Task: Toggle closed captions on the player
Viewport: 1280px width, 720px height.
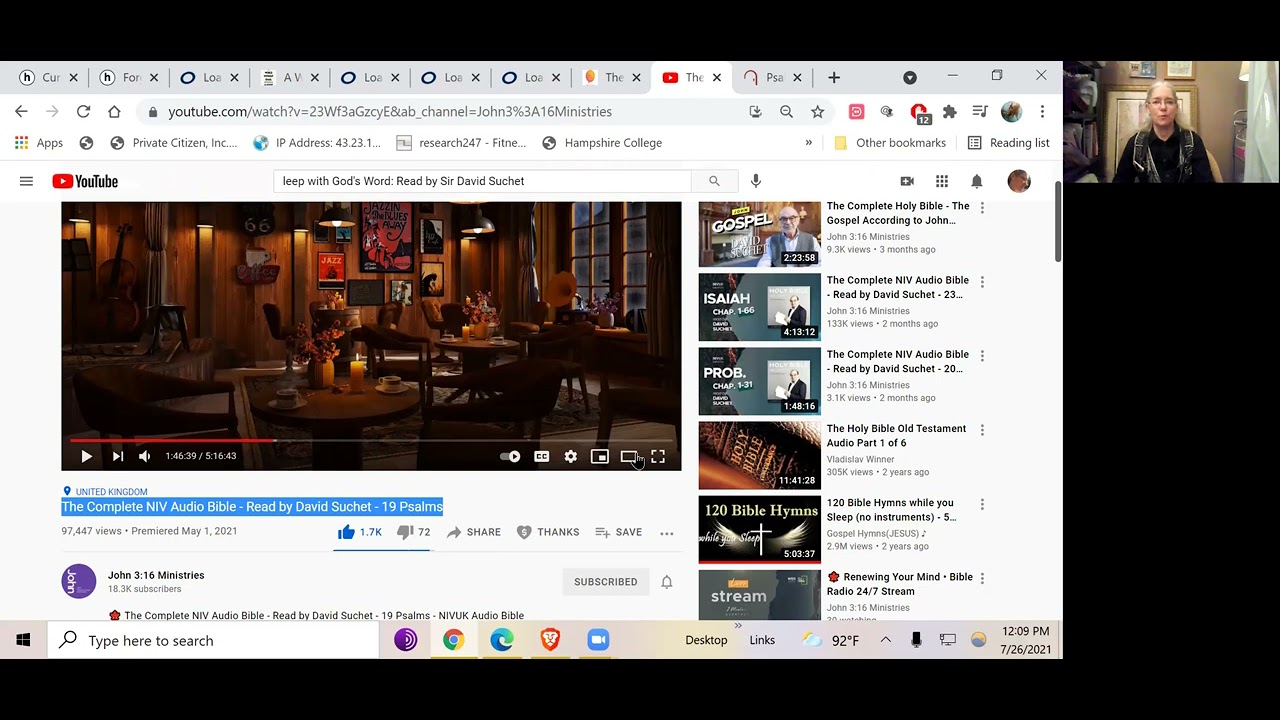Action: (541, 456)
